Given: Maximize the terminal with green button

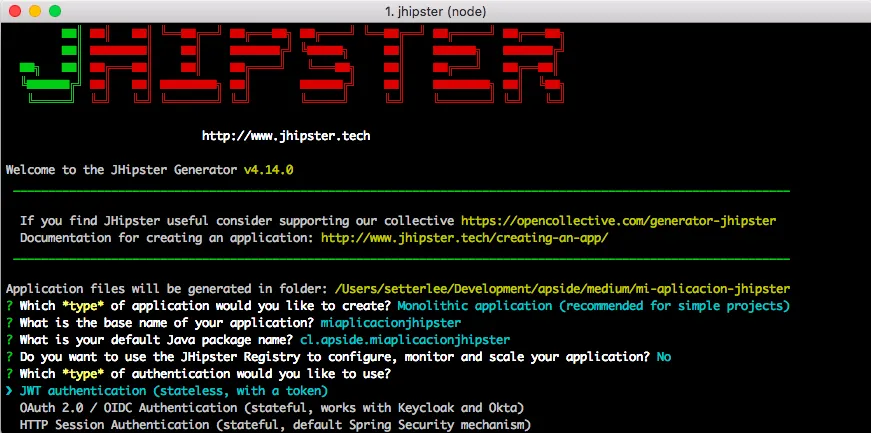Looking at the screenshot, I should (55, 11).
